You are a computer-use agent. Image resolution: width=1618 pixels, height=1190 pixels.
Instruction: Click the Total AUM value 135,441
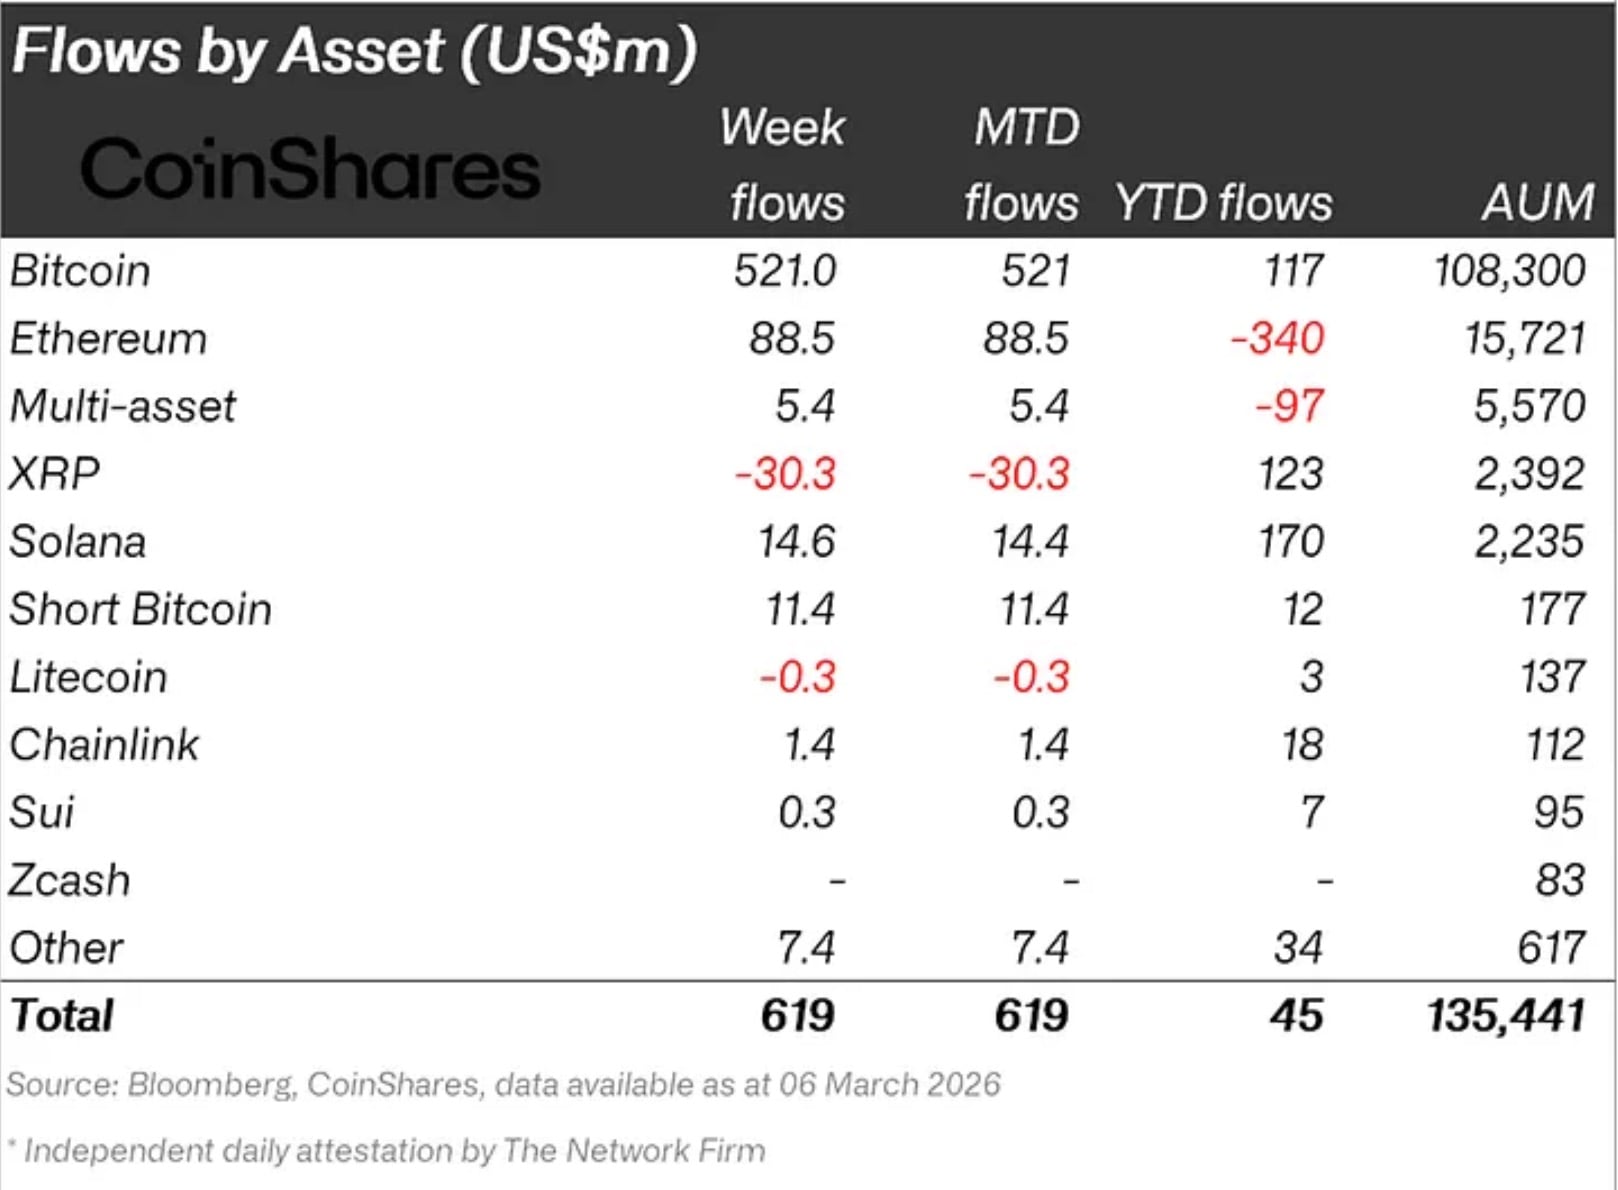[x=1506, y=1016]
